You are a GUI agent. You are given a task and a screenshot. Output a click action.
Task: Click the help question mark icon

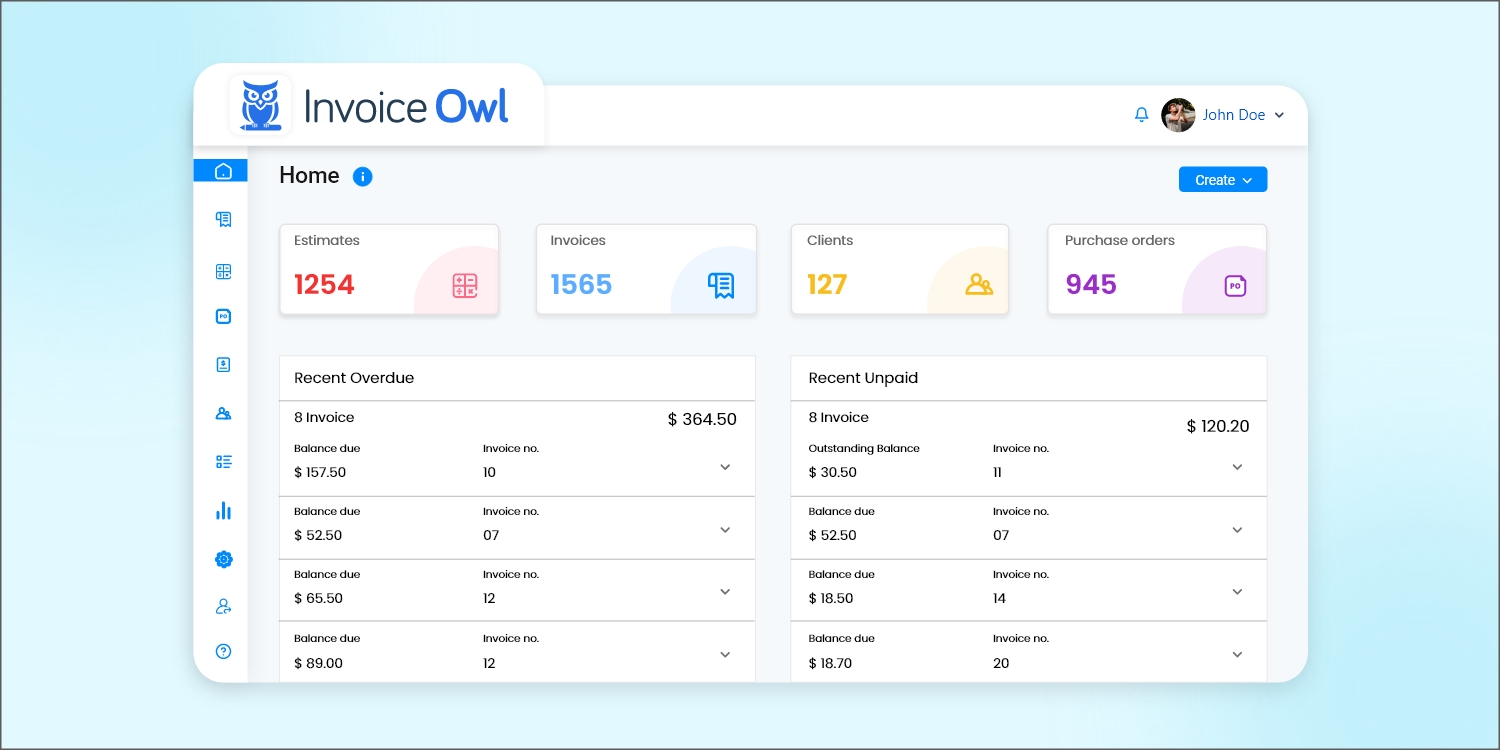[223, 651]
